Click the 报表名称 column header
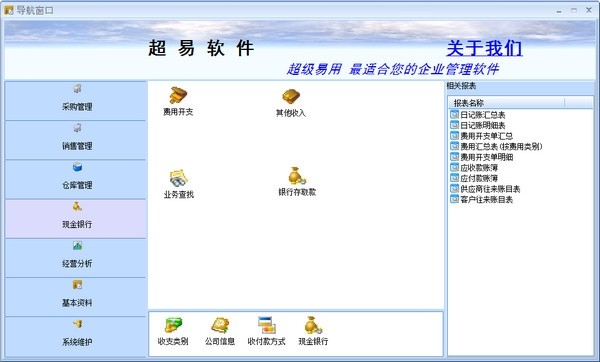This screenshot has width=600, height=362. (506, 103)
